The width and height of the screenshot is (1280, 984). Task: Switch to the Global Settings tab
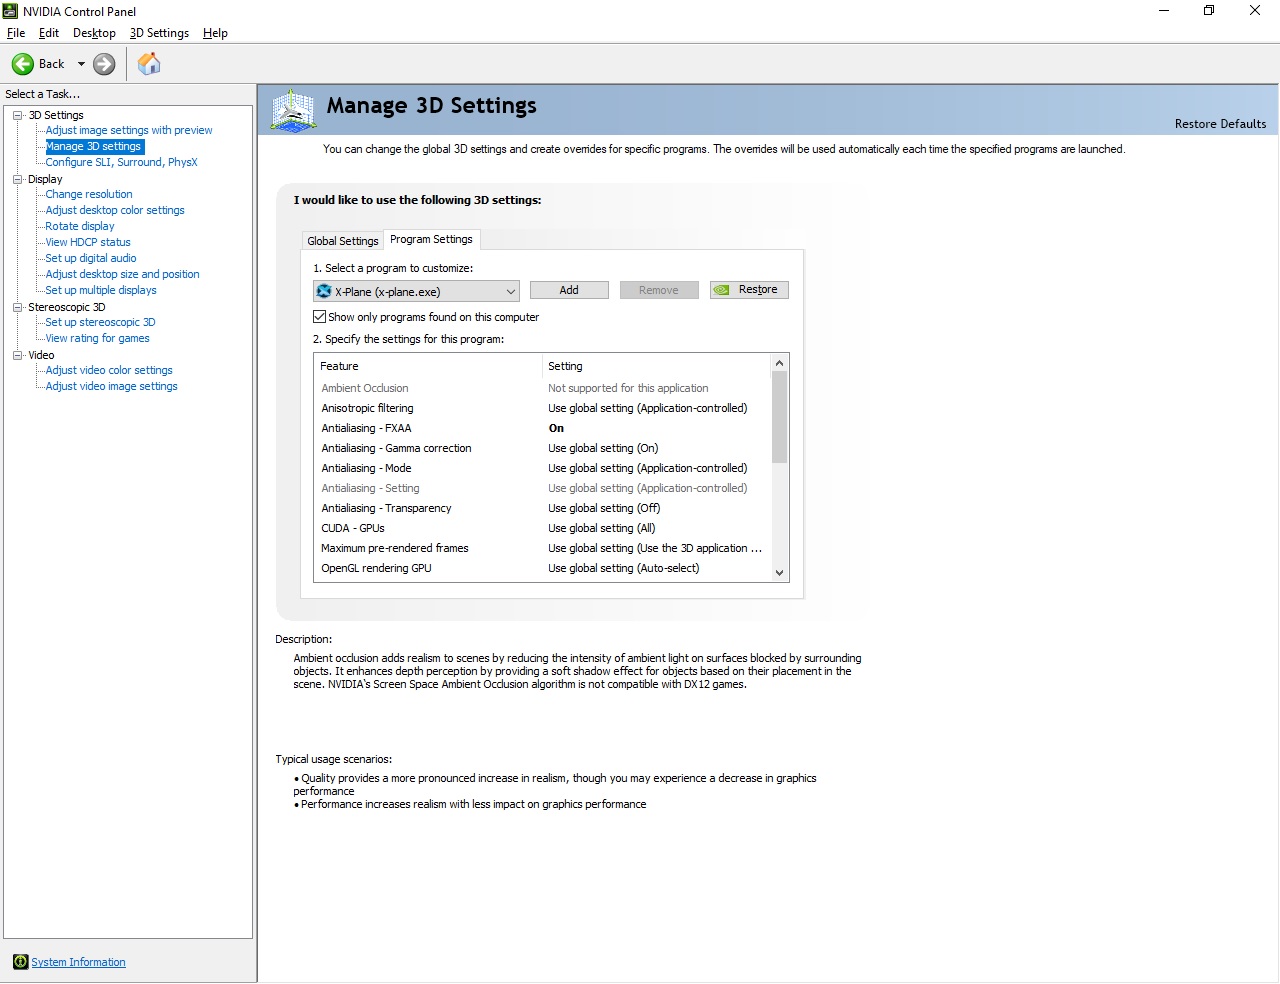343,241
